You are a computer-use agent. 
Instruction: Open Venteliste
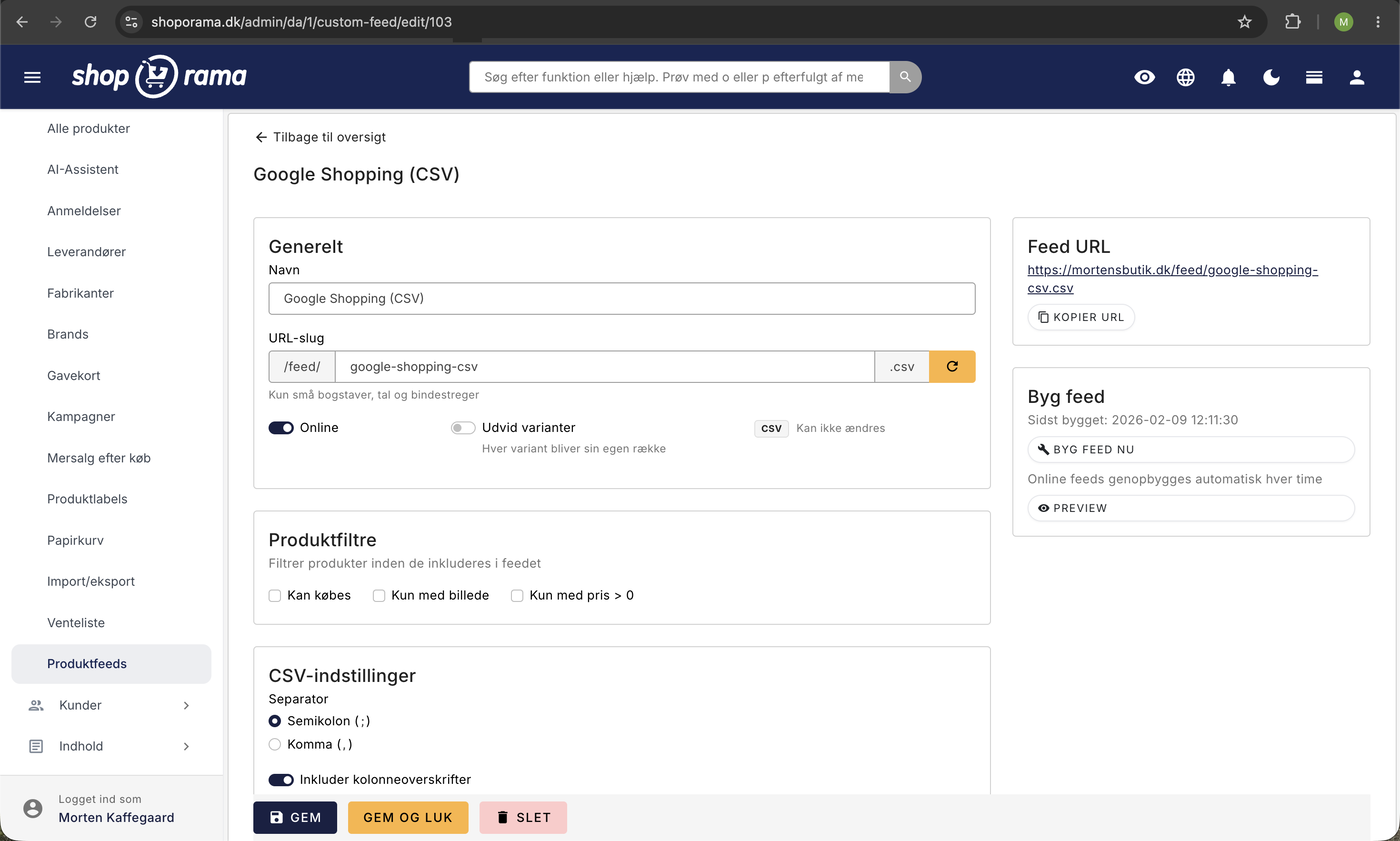(x=76, y=622)
